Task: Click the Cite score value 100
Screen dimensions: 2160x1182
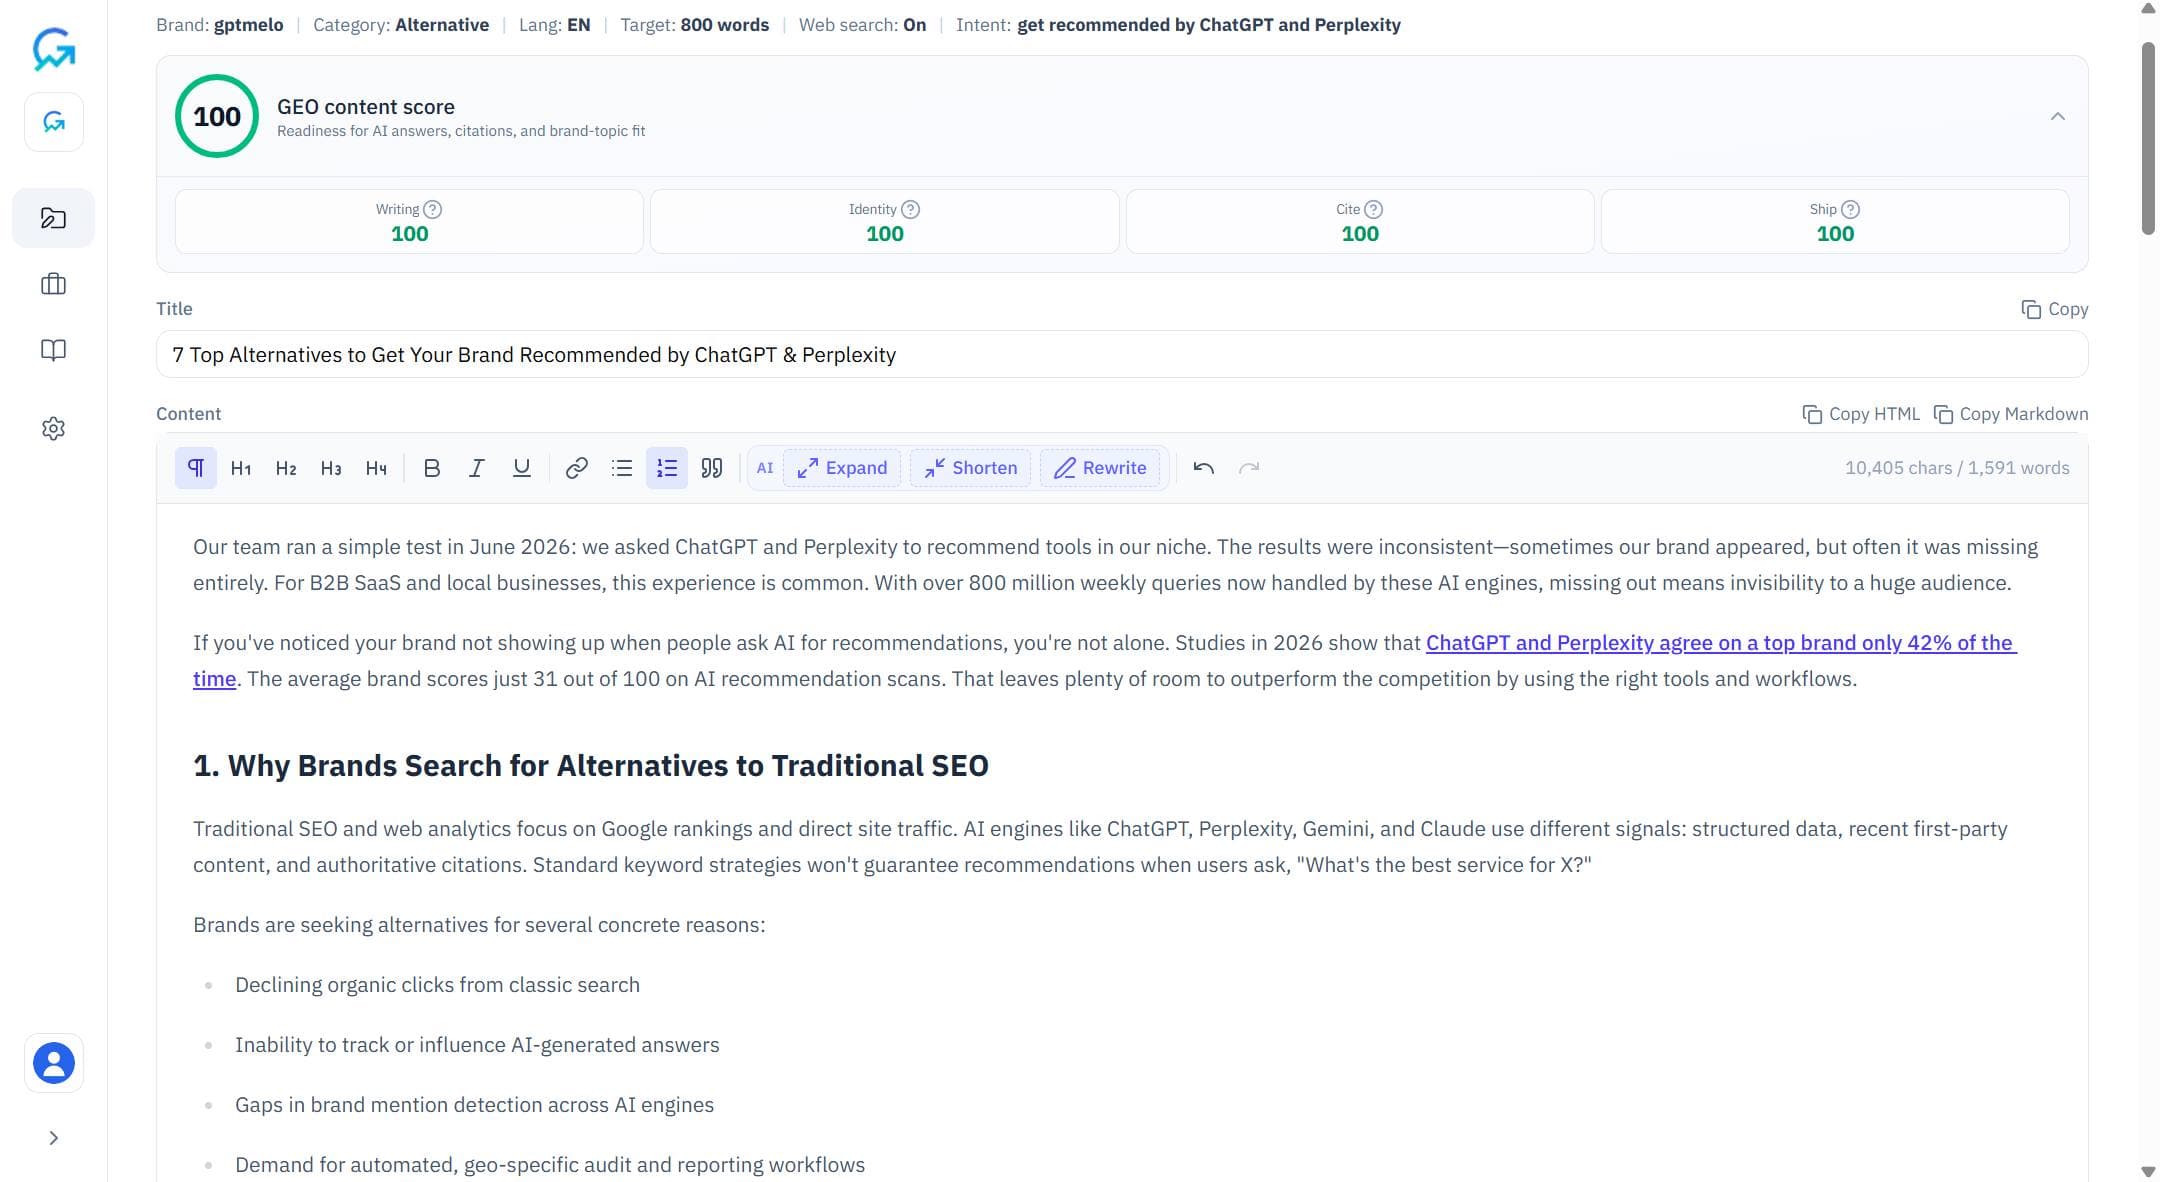Action: coord(1360,234)
